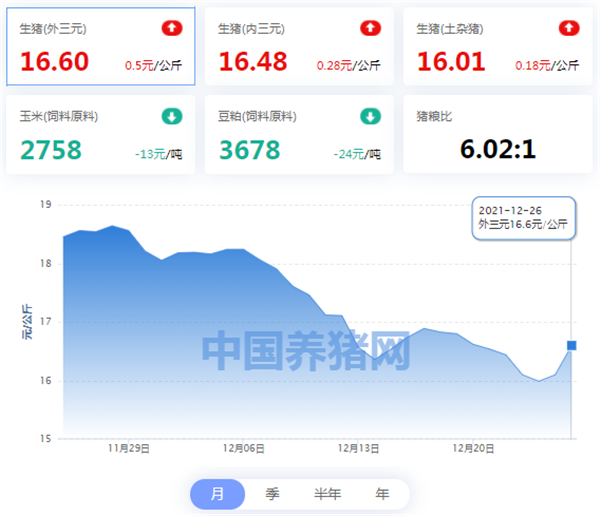Viewport: 600px width, 516px height.
Task: Select the 生猪(外三元) price card
Action: 101,46
